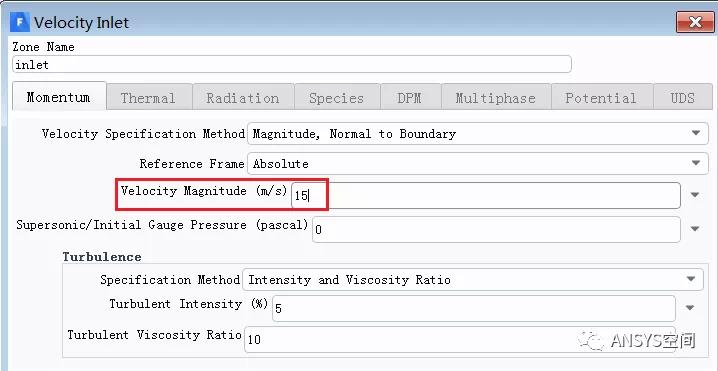Click the Zone Name field containing inlet

292,65
